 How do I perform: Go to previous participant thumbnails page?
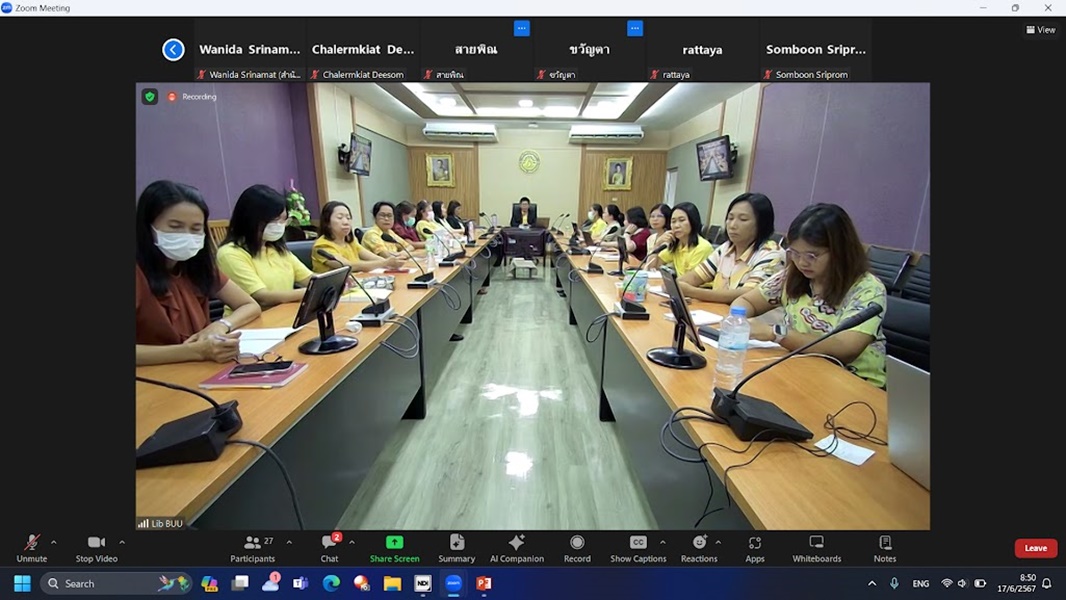[x=173, y=49]
